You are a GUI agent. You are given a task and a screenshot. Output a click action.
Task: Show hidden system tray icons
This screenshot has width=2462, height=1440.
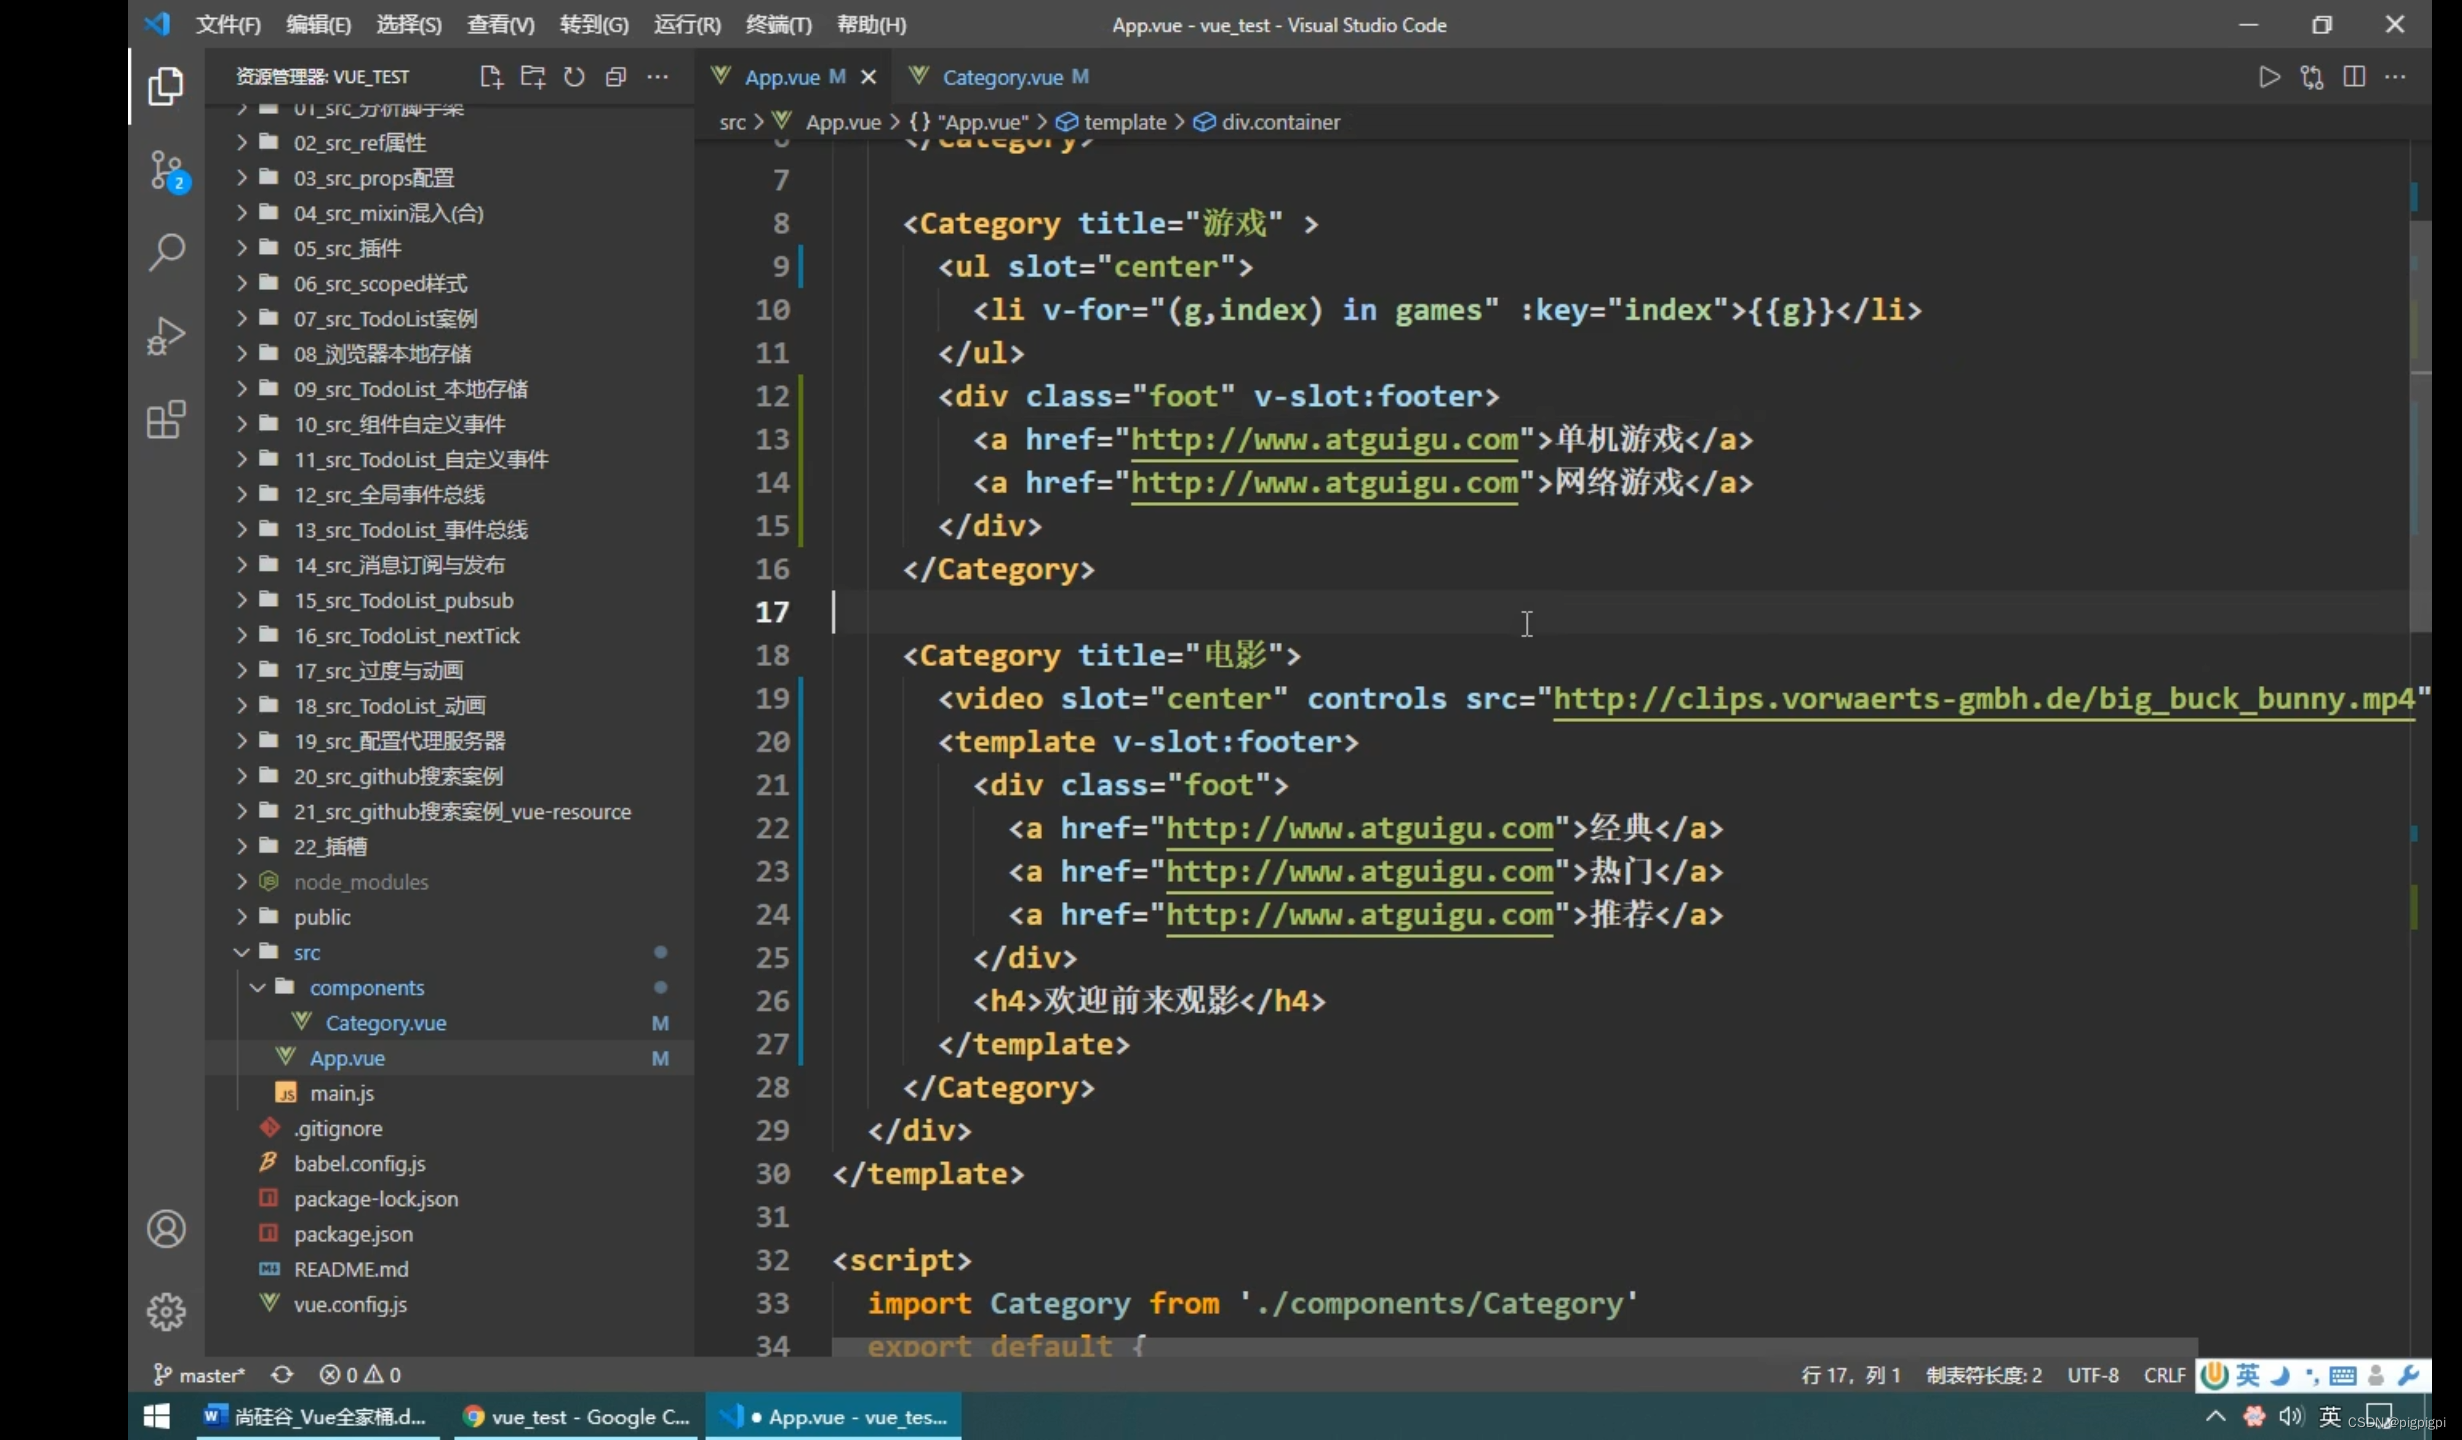tap(2215, 1416)
